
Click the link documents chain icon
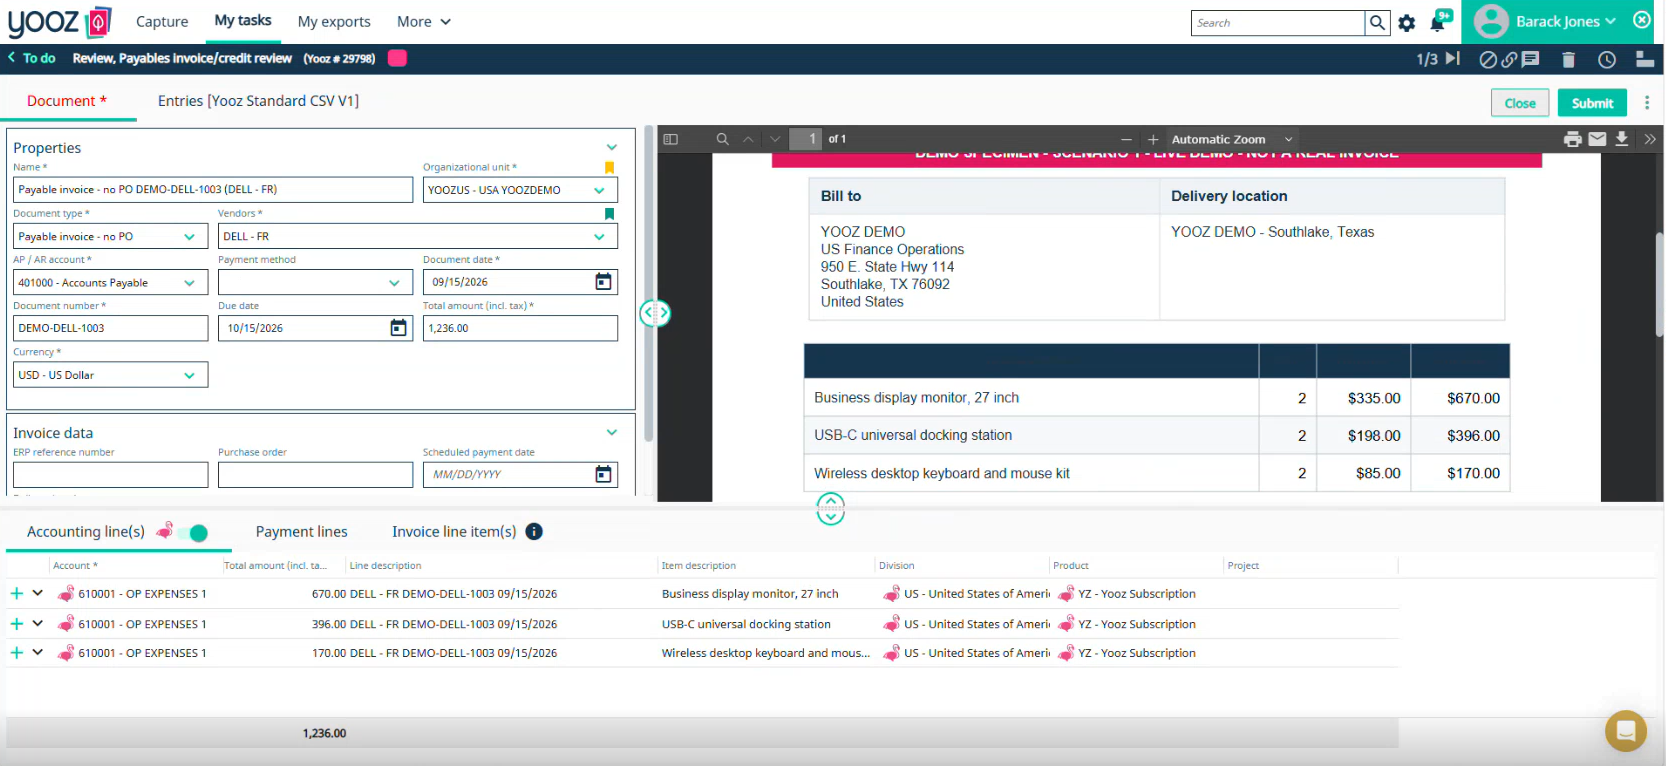(x=1509, y=60)
